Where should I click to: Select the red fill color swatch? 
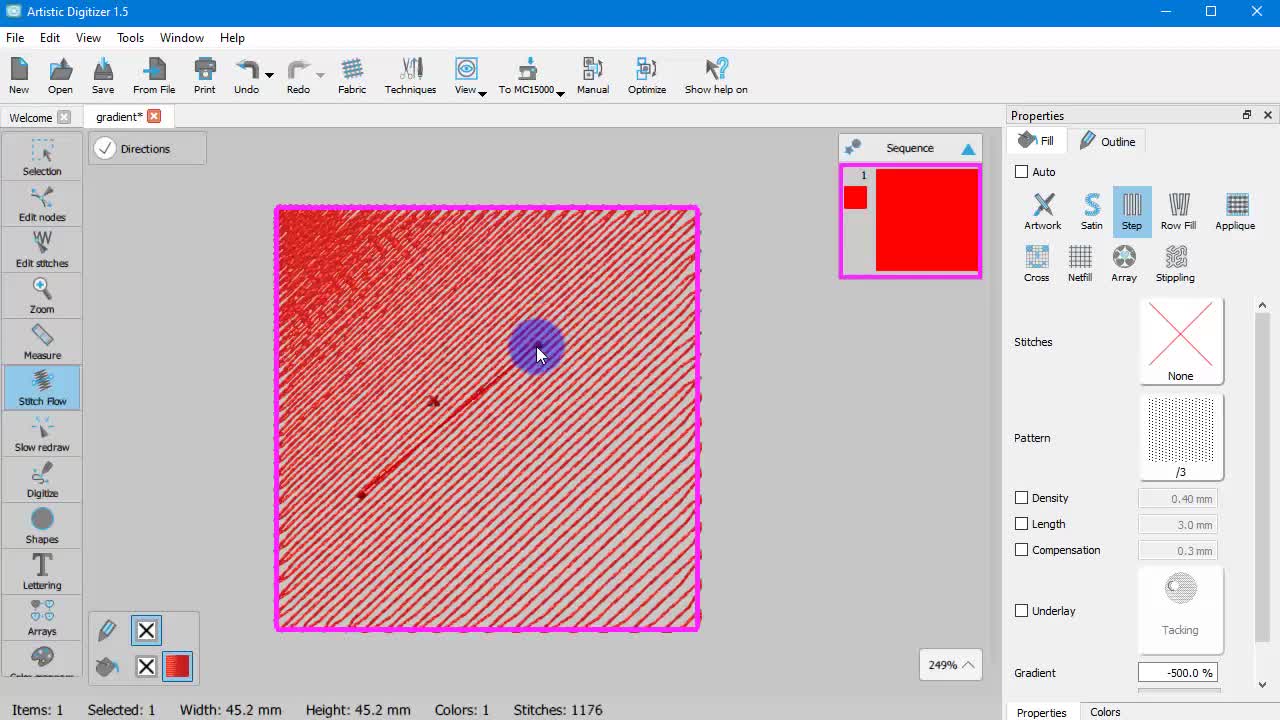point(177,666)
